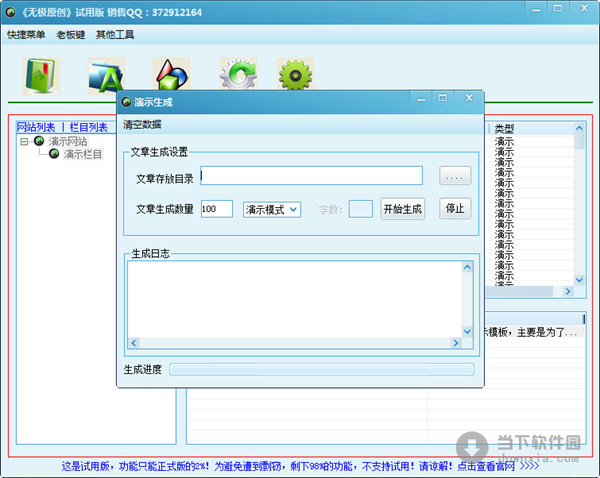
Task: Click the 演示生成 dialog title icon
Action: coord(126,102)
